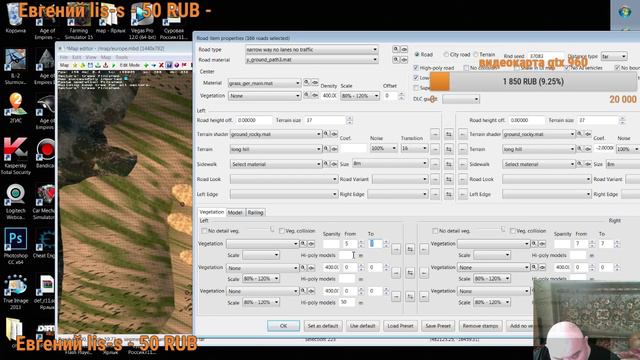Click eye icon beside second left Vegetation row
This screenshot has width=640, height=360.
coord(311,268)
